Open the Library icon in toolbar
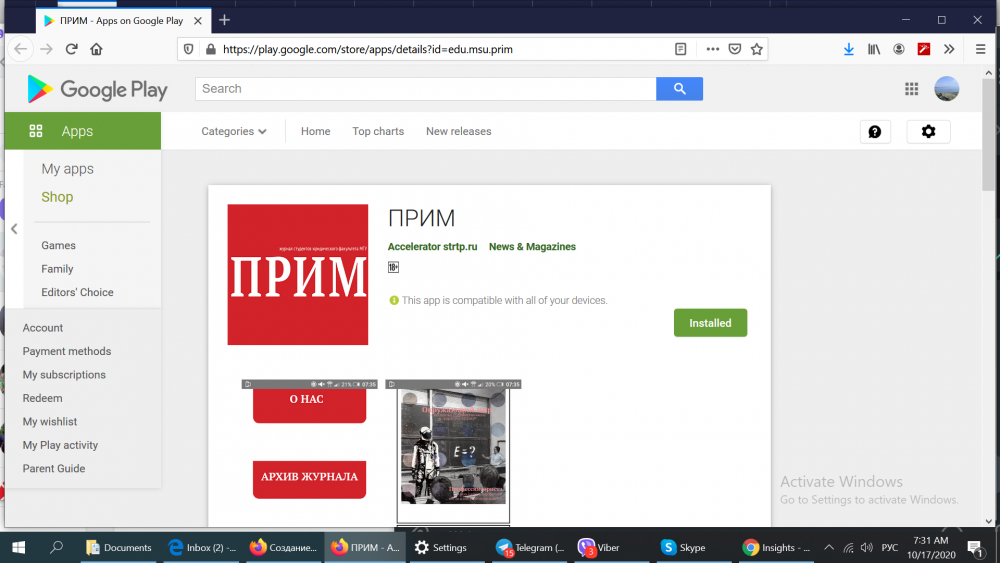1000x563 pixels. [x=874, y=49]
